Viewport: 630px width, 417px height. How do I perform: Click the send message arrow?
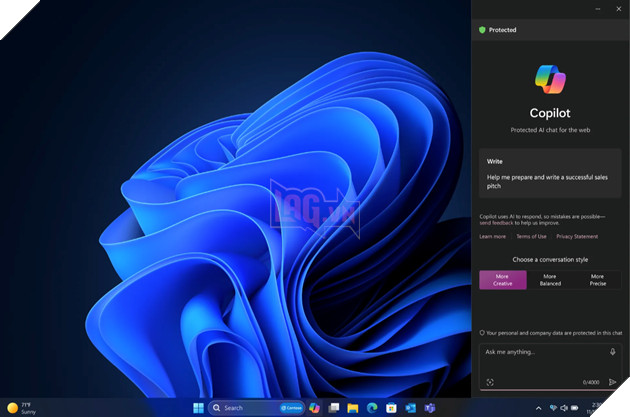612,382
